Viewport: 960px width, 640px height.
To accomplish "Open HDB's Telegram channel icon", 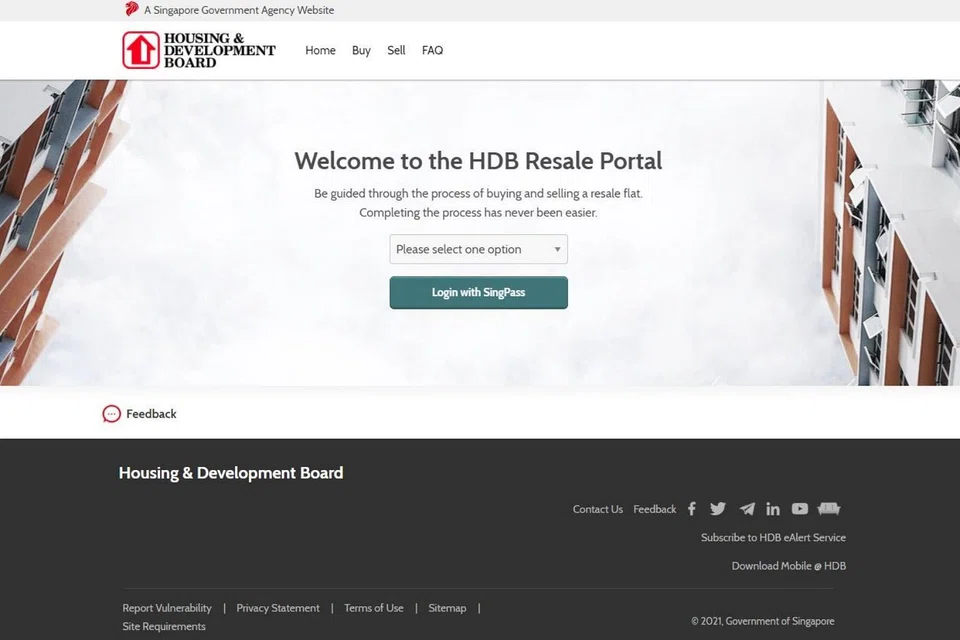I will tap(746, 509).
